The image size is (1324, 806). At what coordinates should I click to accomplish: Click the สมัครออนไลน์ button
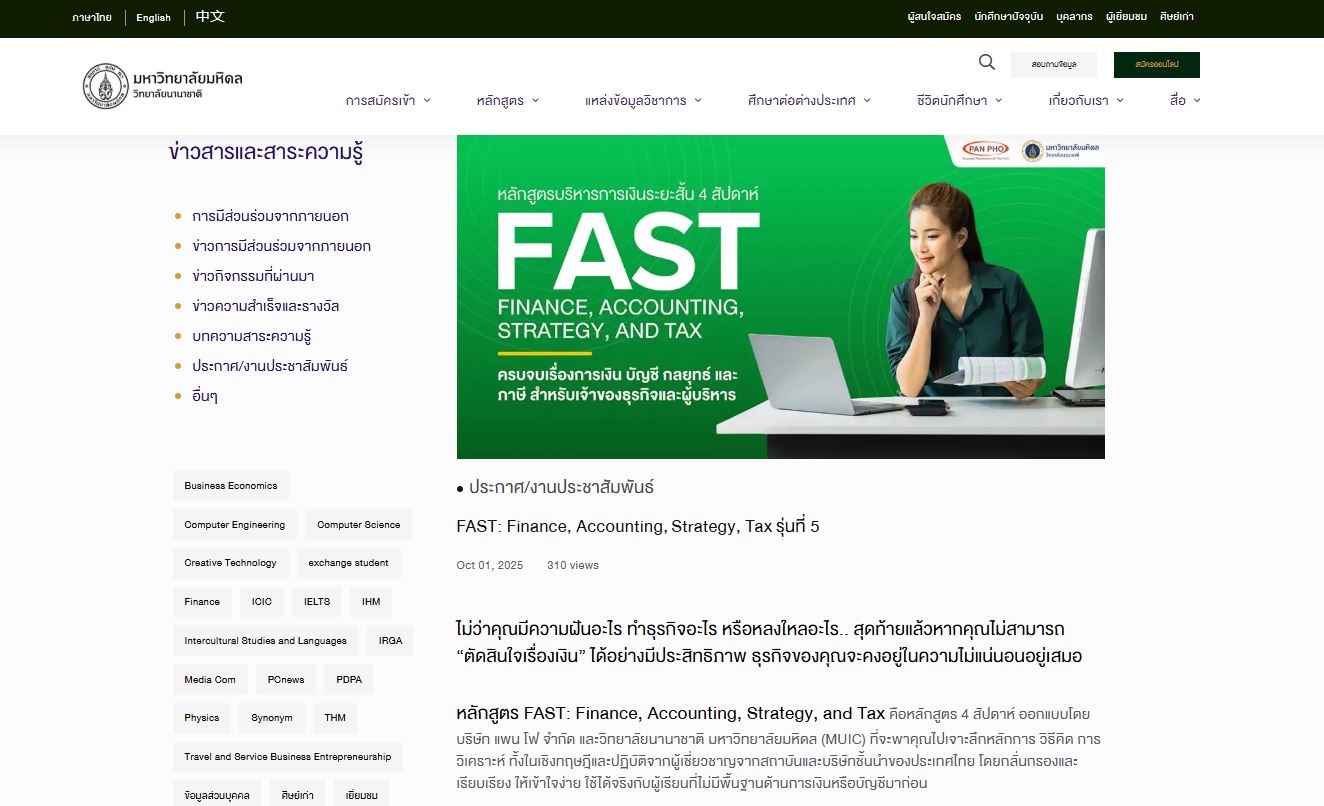coord(1157,65)
